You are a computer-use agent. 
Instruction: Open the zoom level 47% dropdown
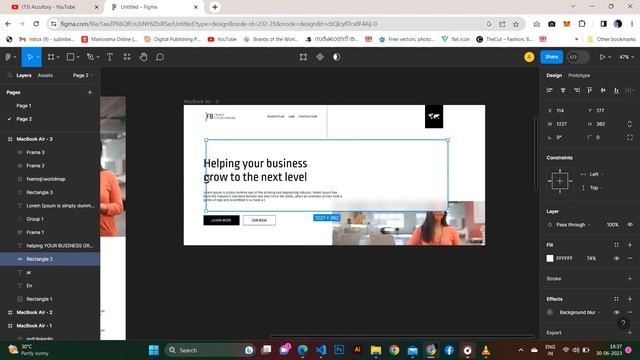(627, 57)
